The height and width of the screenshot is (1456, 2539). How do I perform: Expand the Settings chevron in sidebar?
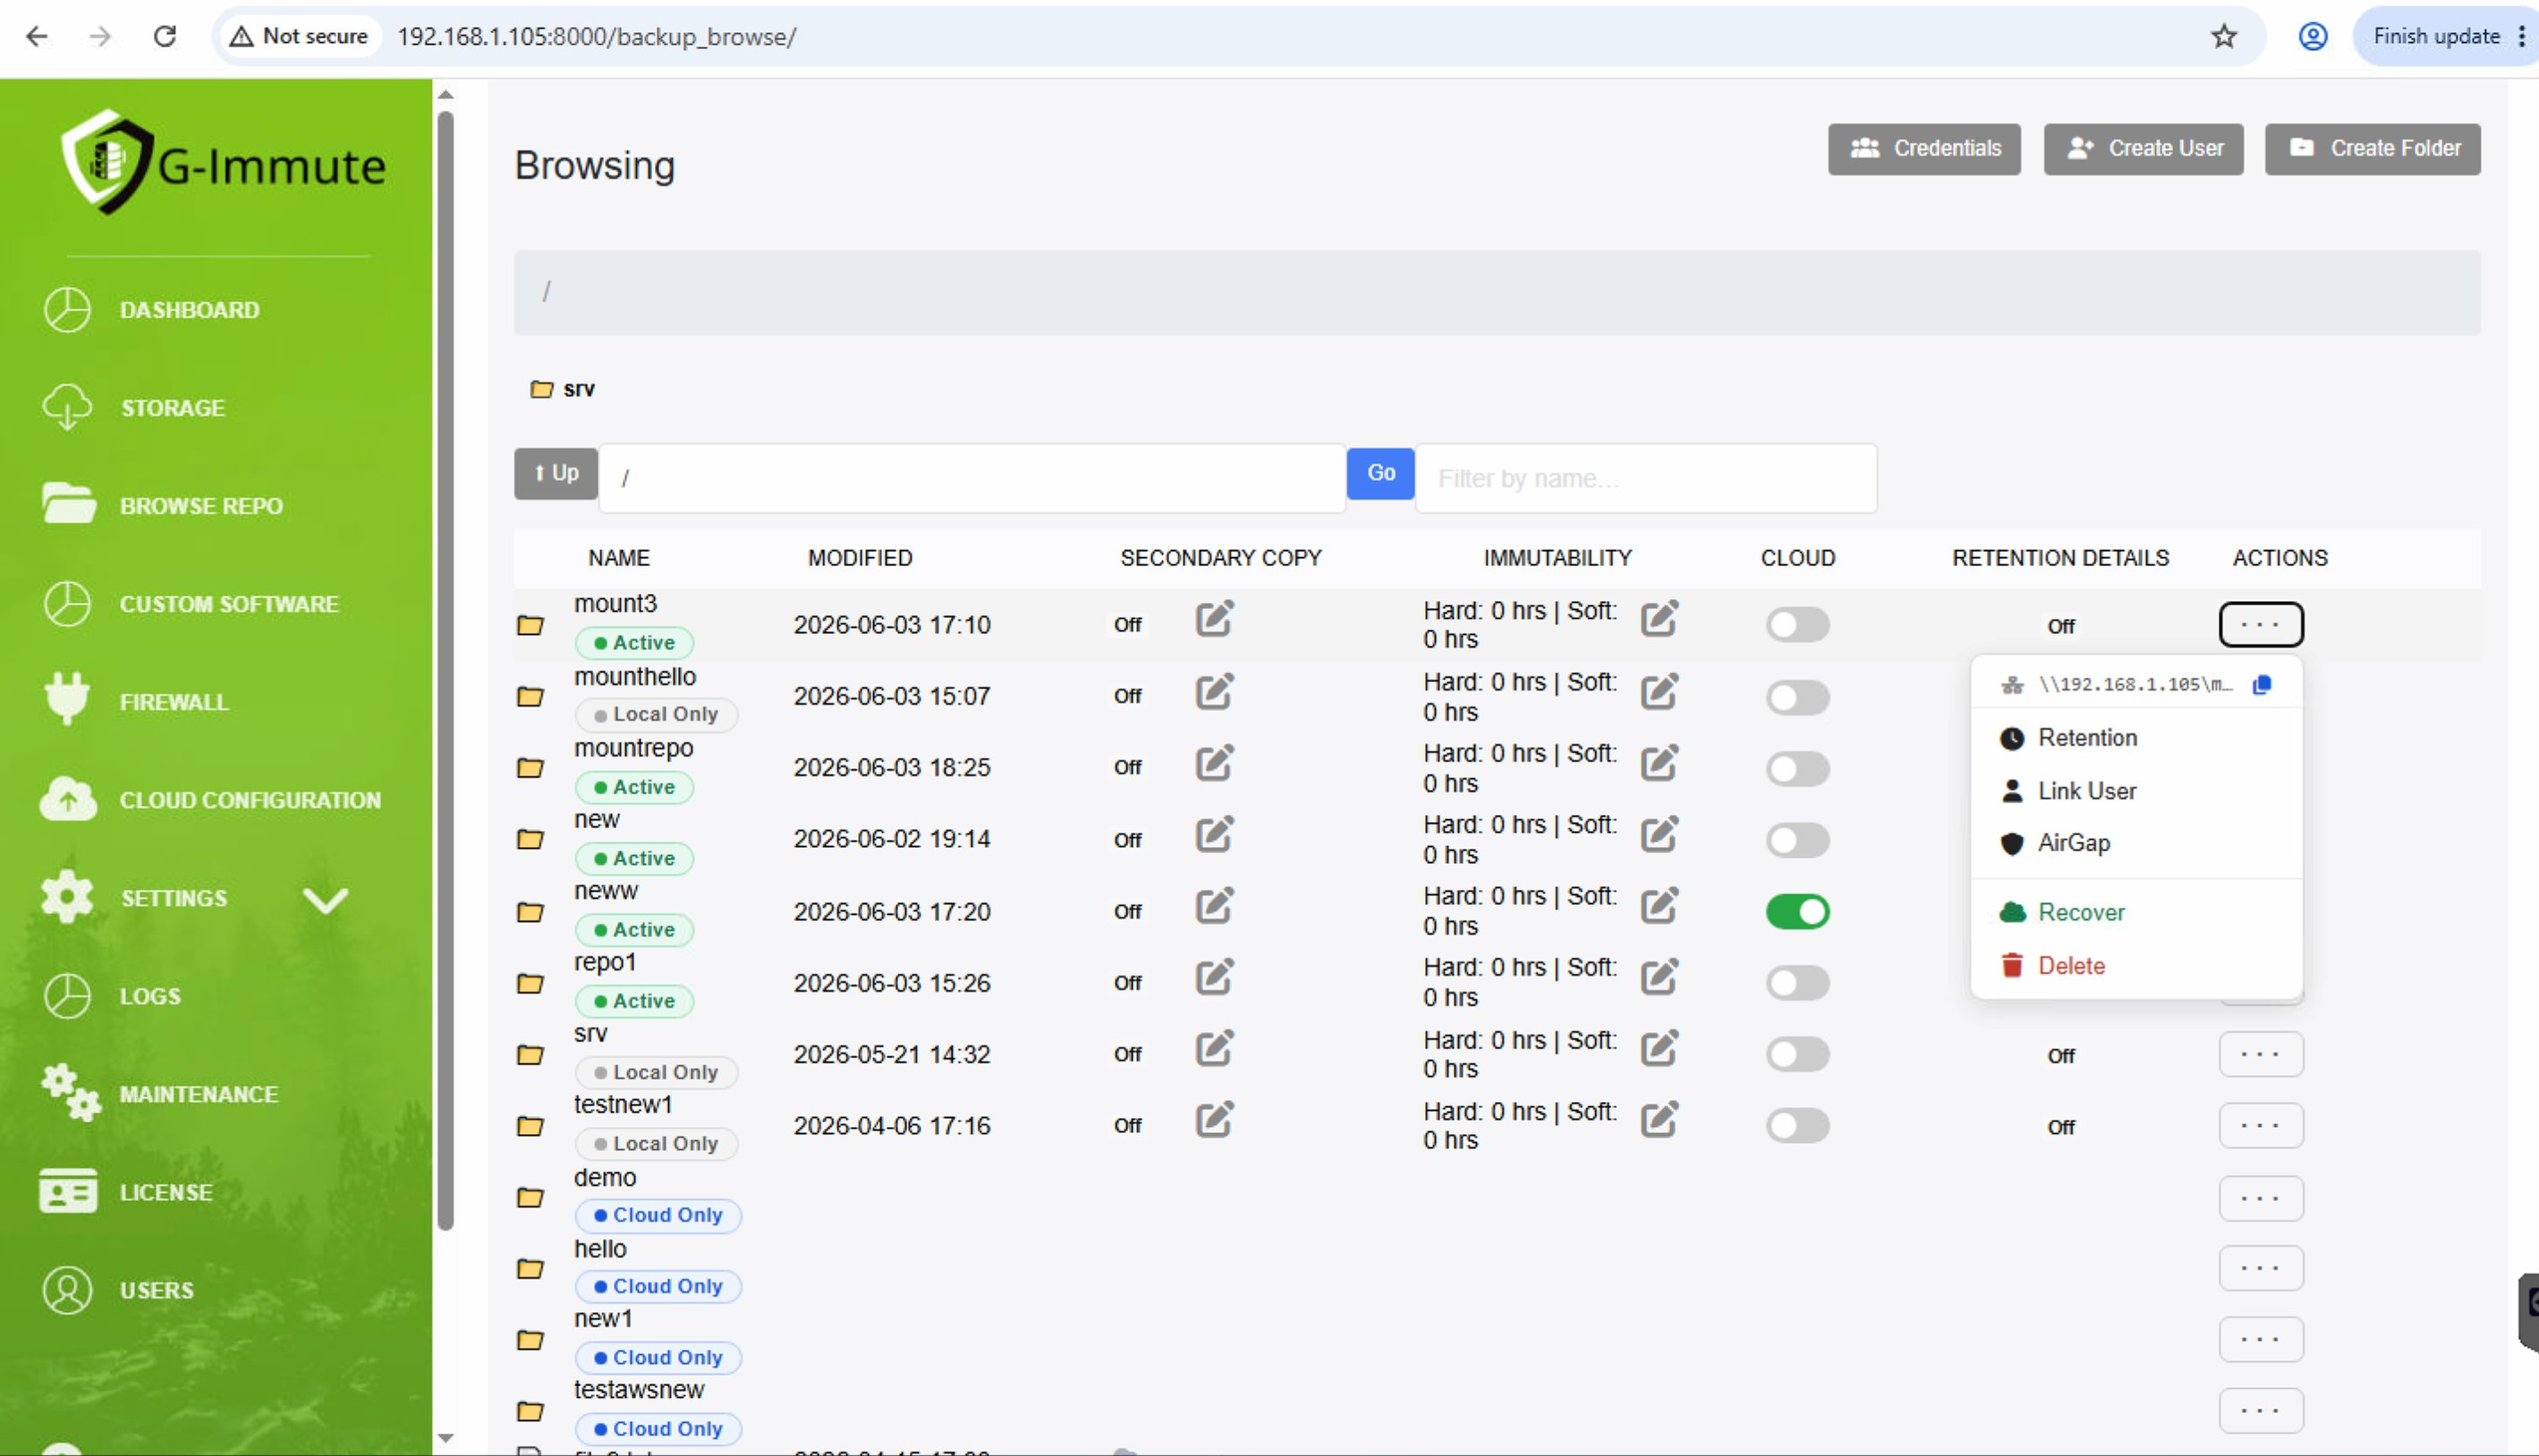pos(325,900)
